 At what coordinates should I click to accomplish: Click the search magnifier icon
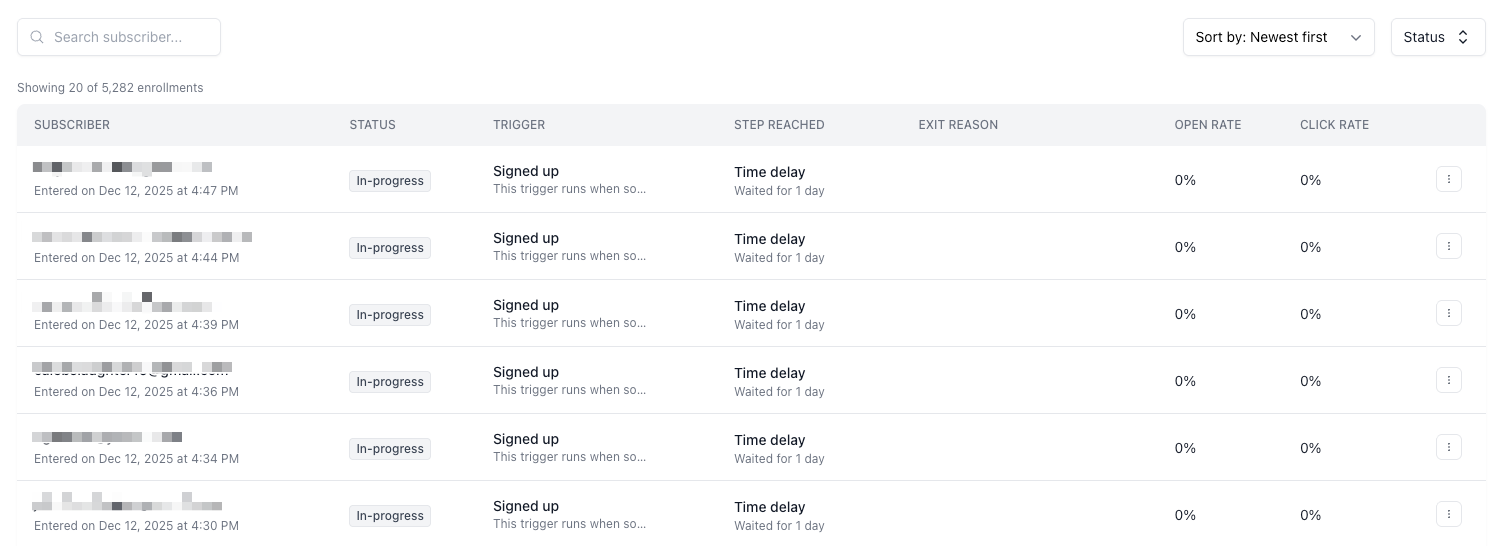pos(37,37)
